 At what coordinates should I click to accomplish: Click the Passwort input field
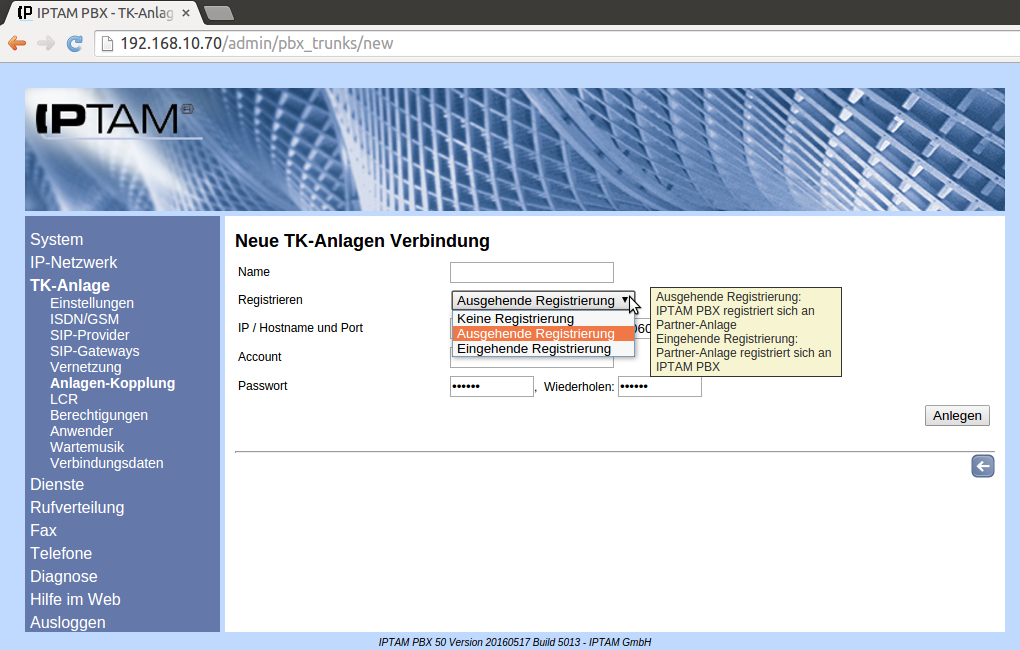[x=491, y=386]
